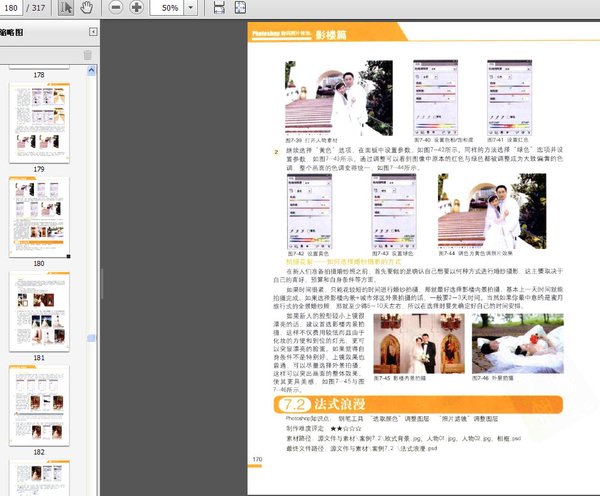
Task: Click the 缩略图 panel title
Action: pos(14,32)
